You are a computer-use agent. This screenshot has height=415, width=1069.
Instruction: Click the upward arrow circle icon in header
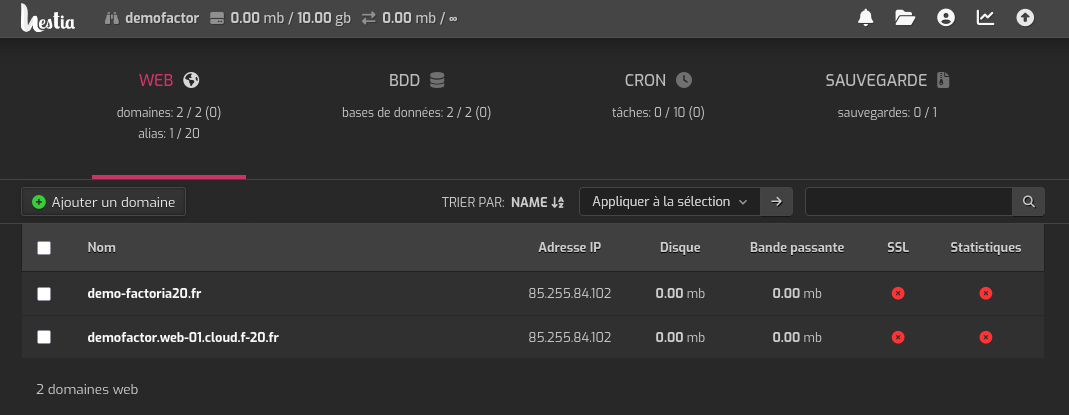tap(1025, 18)
